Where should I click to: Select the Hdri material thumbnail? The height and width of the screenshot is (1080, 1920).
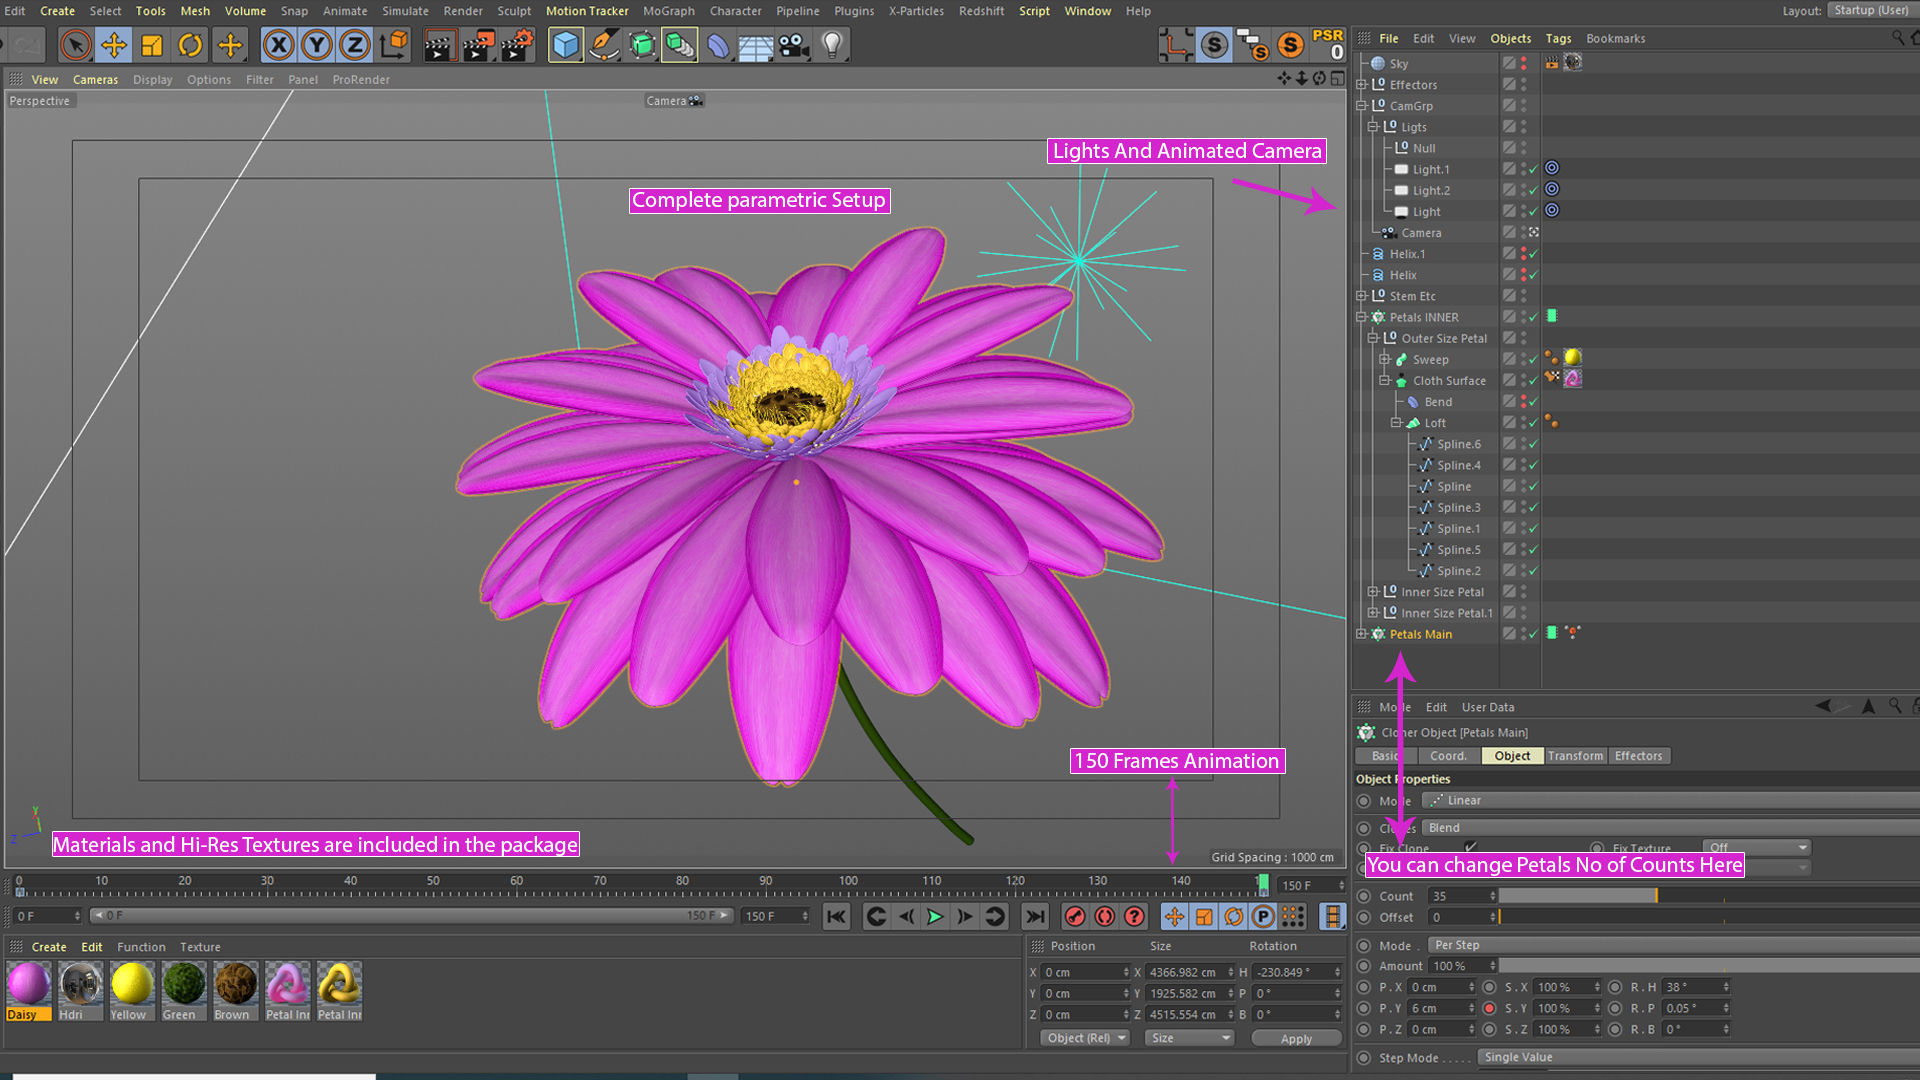80,984
